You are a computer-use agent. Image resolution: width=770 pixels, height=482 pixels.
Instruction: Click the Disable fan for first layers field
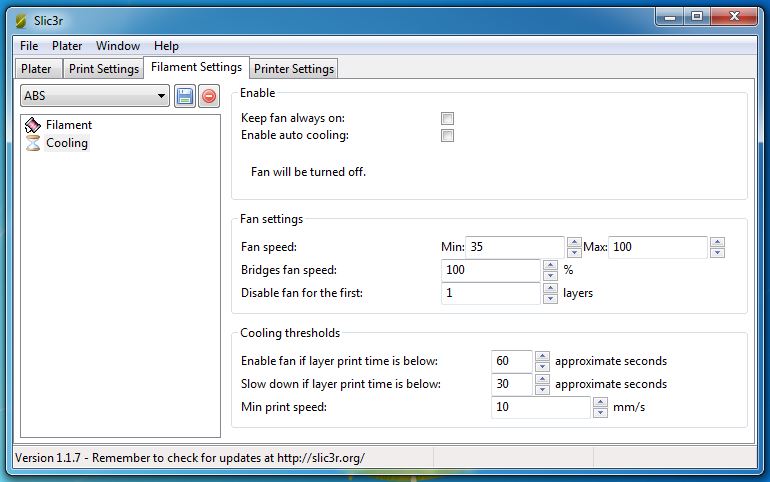tap(491, 293)
